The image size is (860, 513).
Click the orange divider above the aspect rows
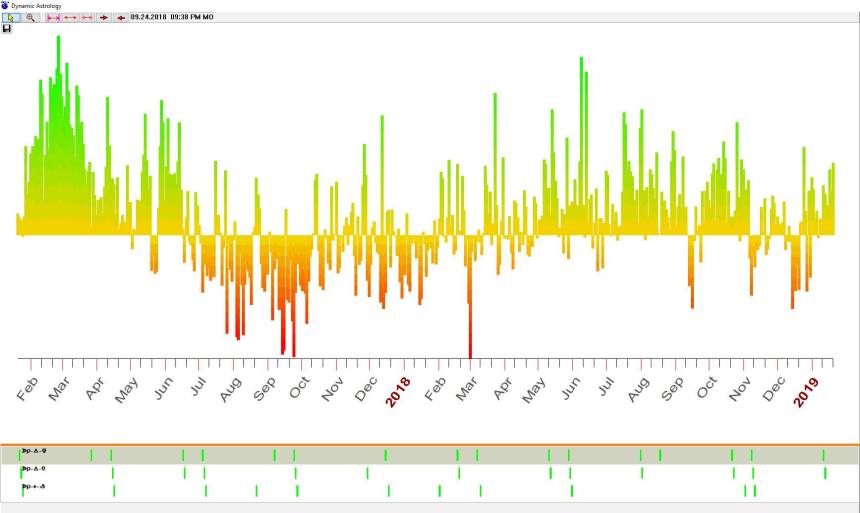(430, 444)
